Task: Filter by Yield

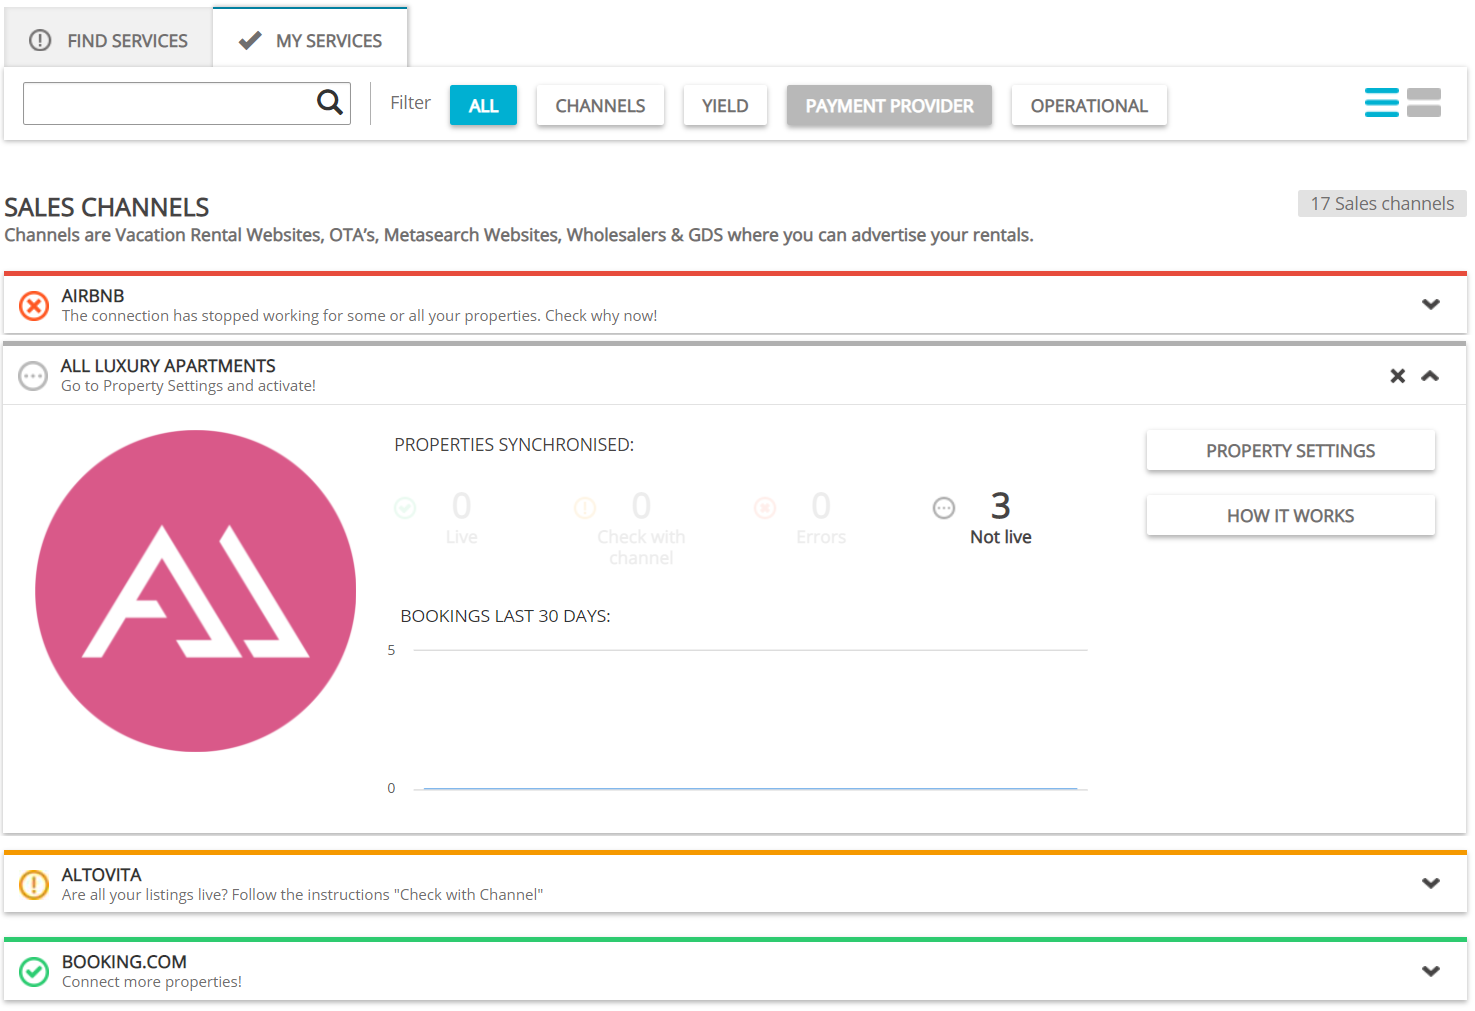Action: 725,105
